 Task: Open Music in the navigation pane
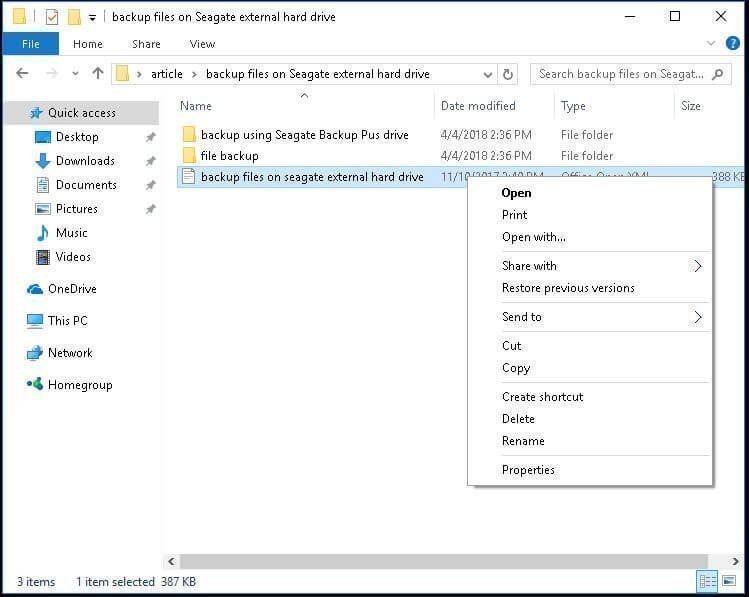[x=71, y=233]
